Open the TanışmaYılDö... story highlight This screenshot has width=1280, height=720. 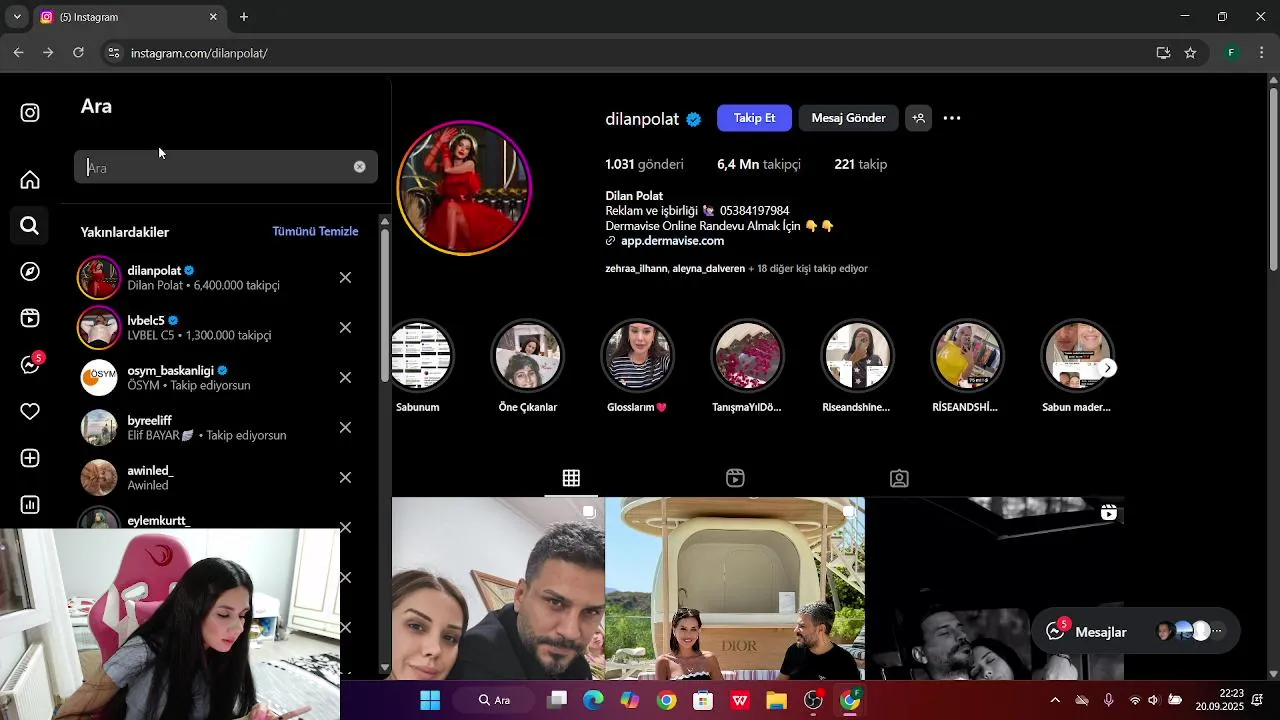pos(747,365)
